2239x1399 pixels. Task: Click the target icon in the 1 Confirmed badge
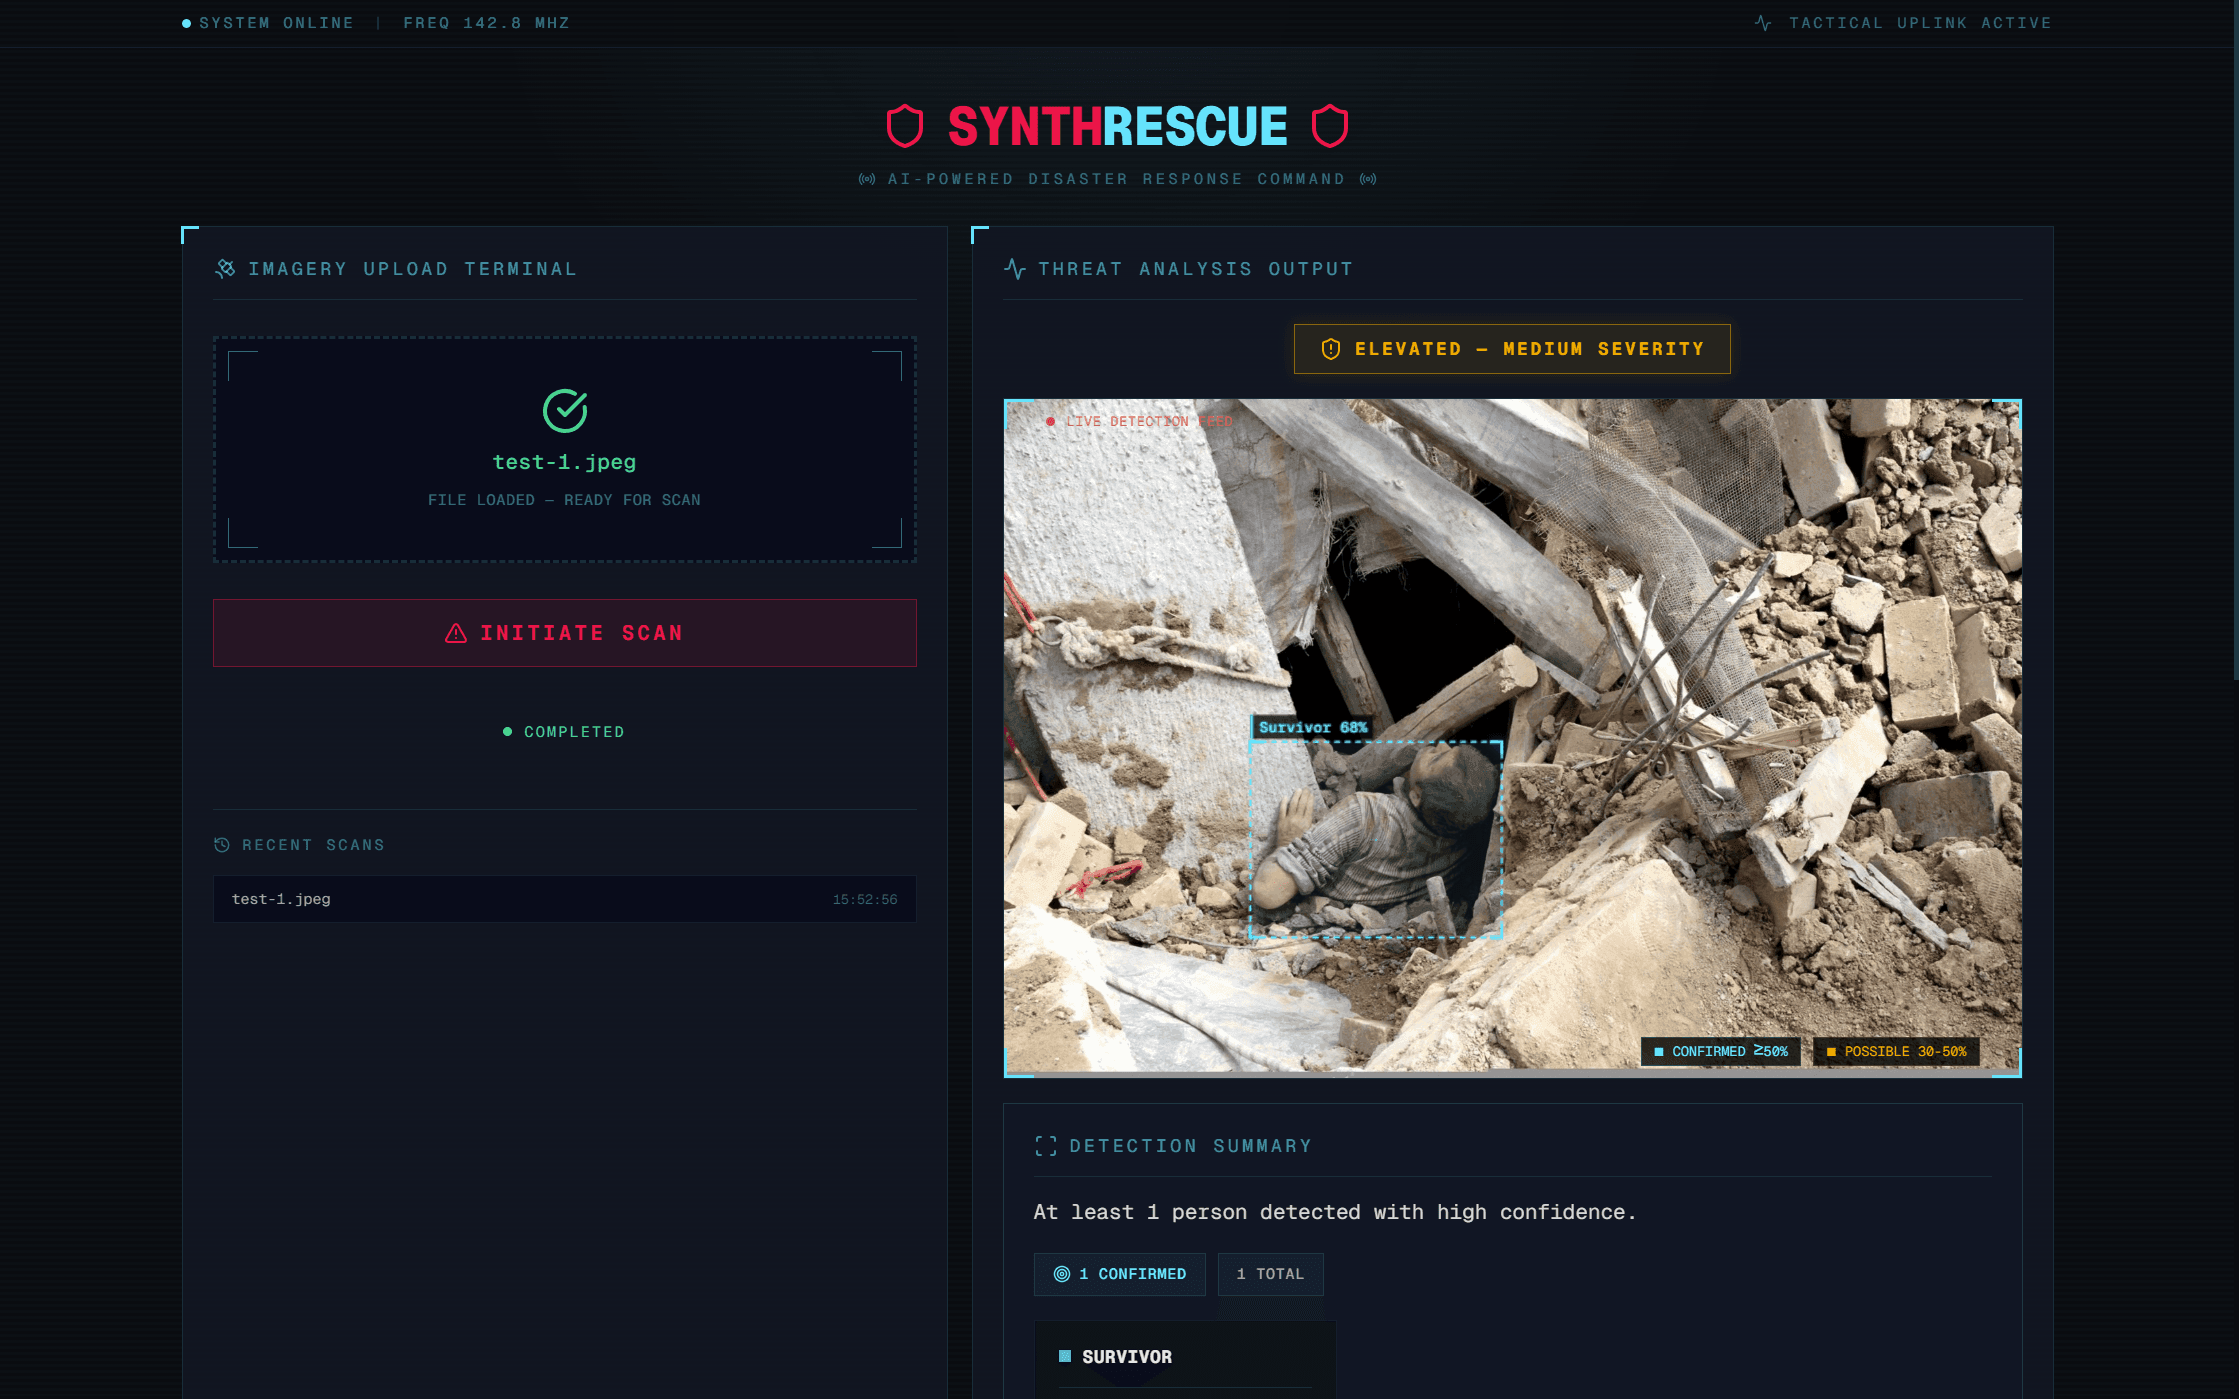tap(1062, 1274)
